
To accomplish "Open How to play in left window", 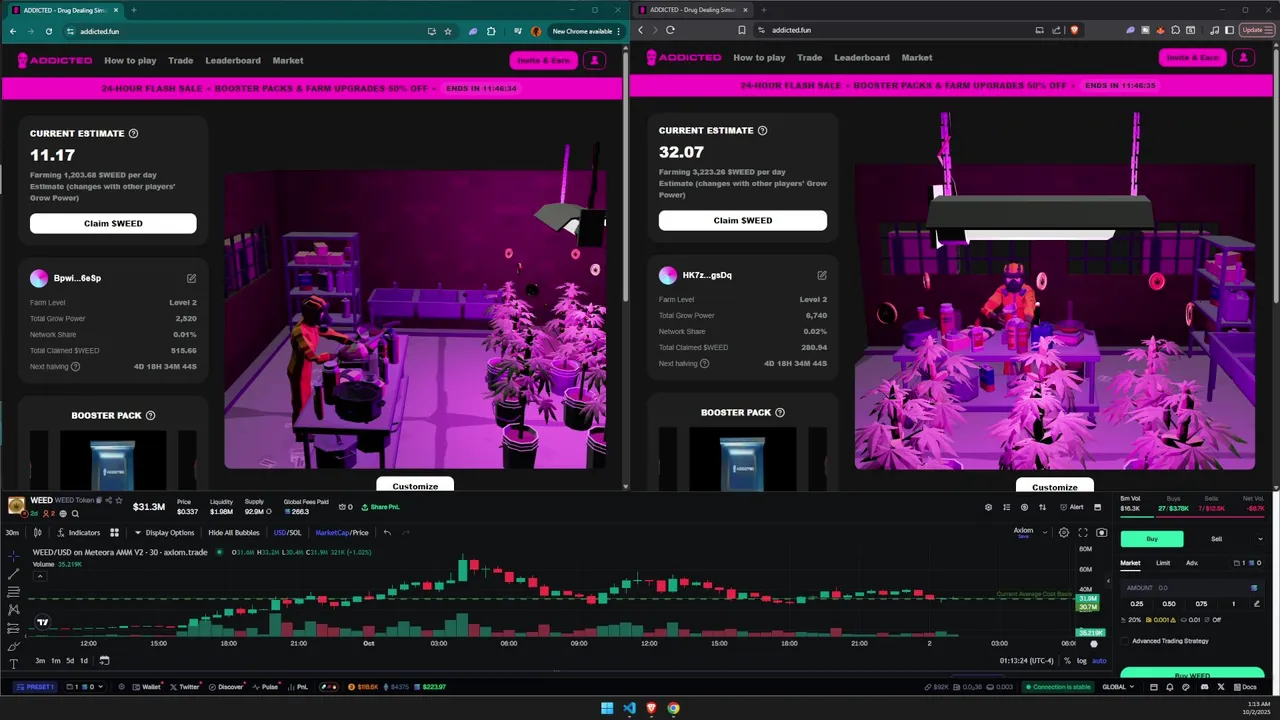I will 130,60.
